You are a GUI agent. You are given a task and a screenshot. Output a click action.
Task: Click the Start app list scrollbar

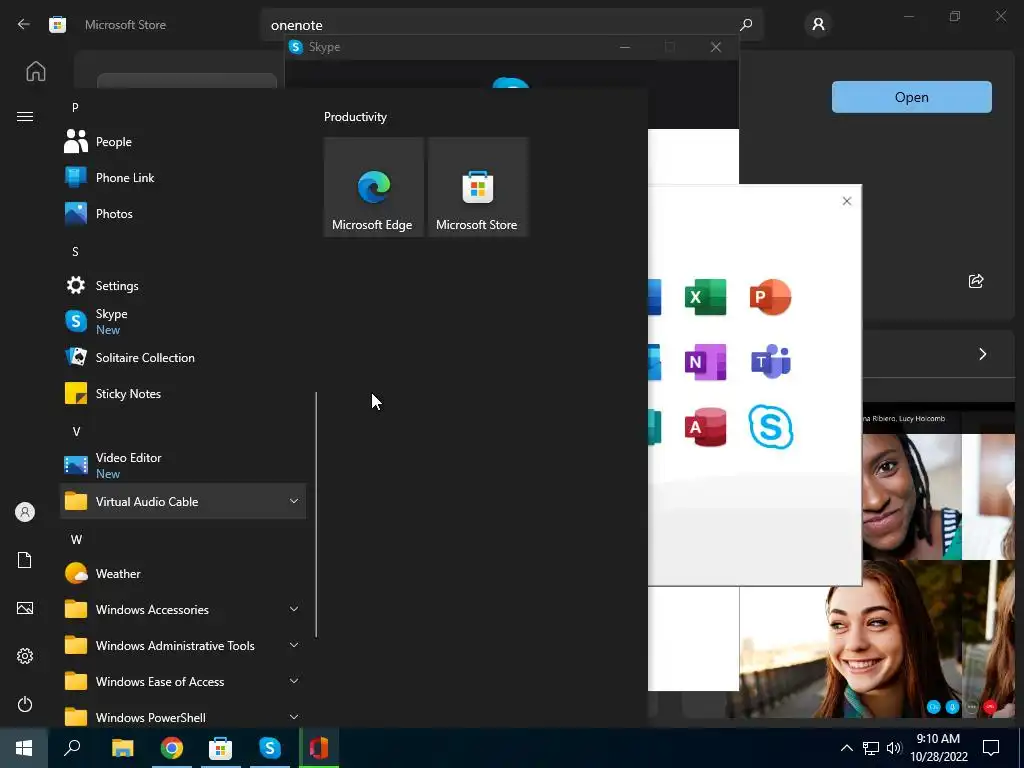pyautogui.click(x=316, y=514)
